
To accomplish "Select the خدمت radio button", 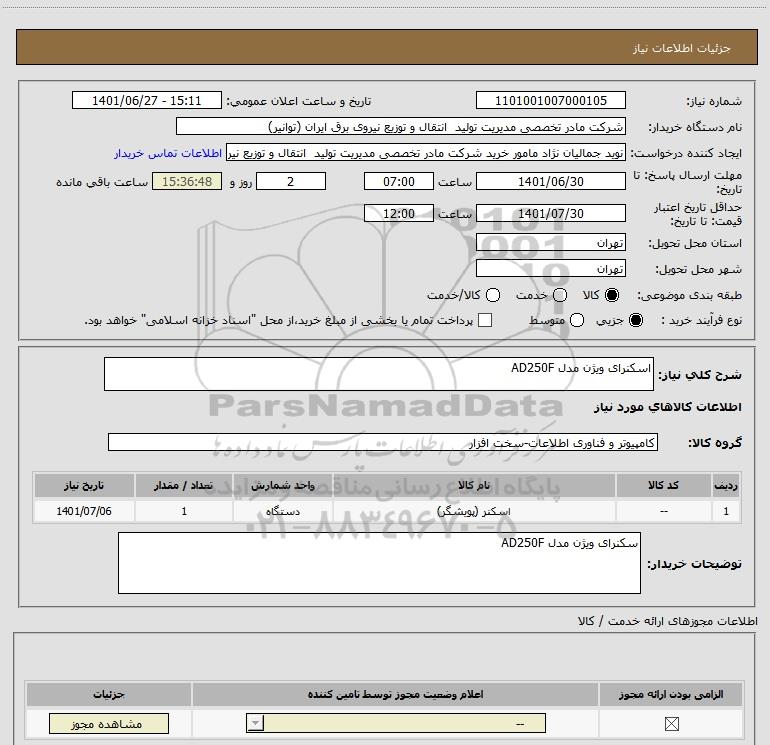I will pyautogui.click(x=560, y=295).
